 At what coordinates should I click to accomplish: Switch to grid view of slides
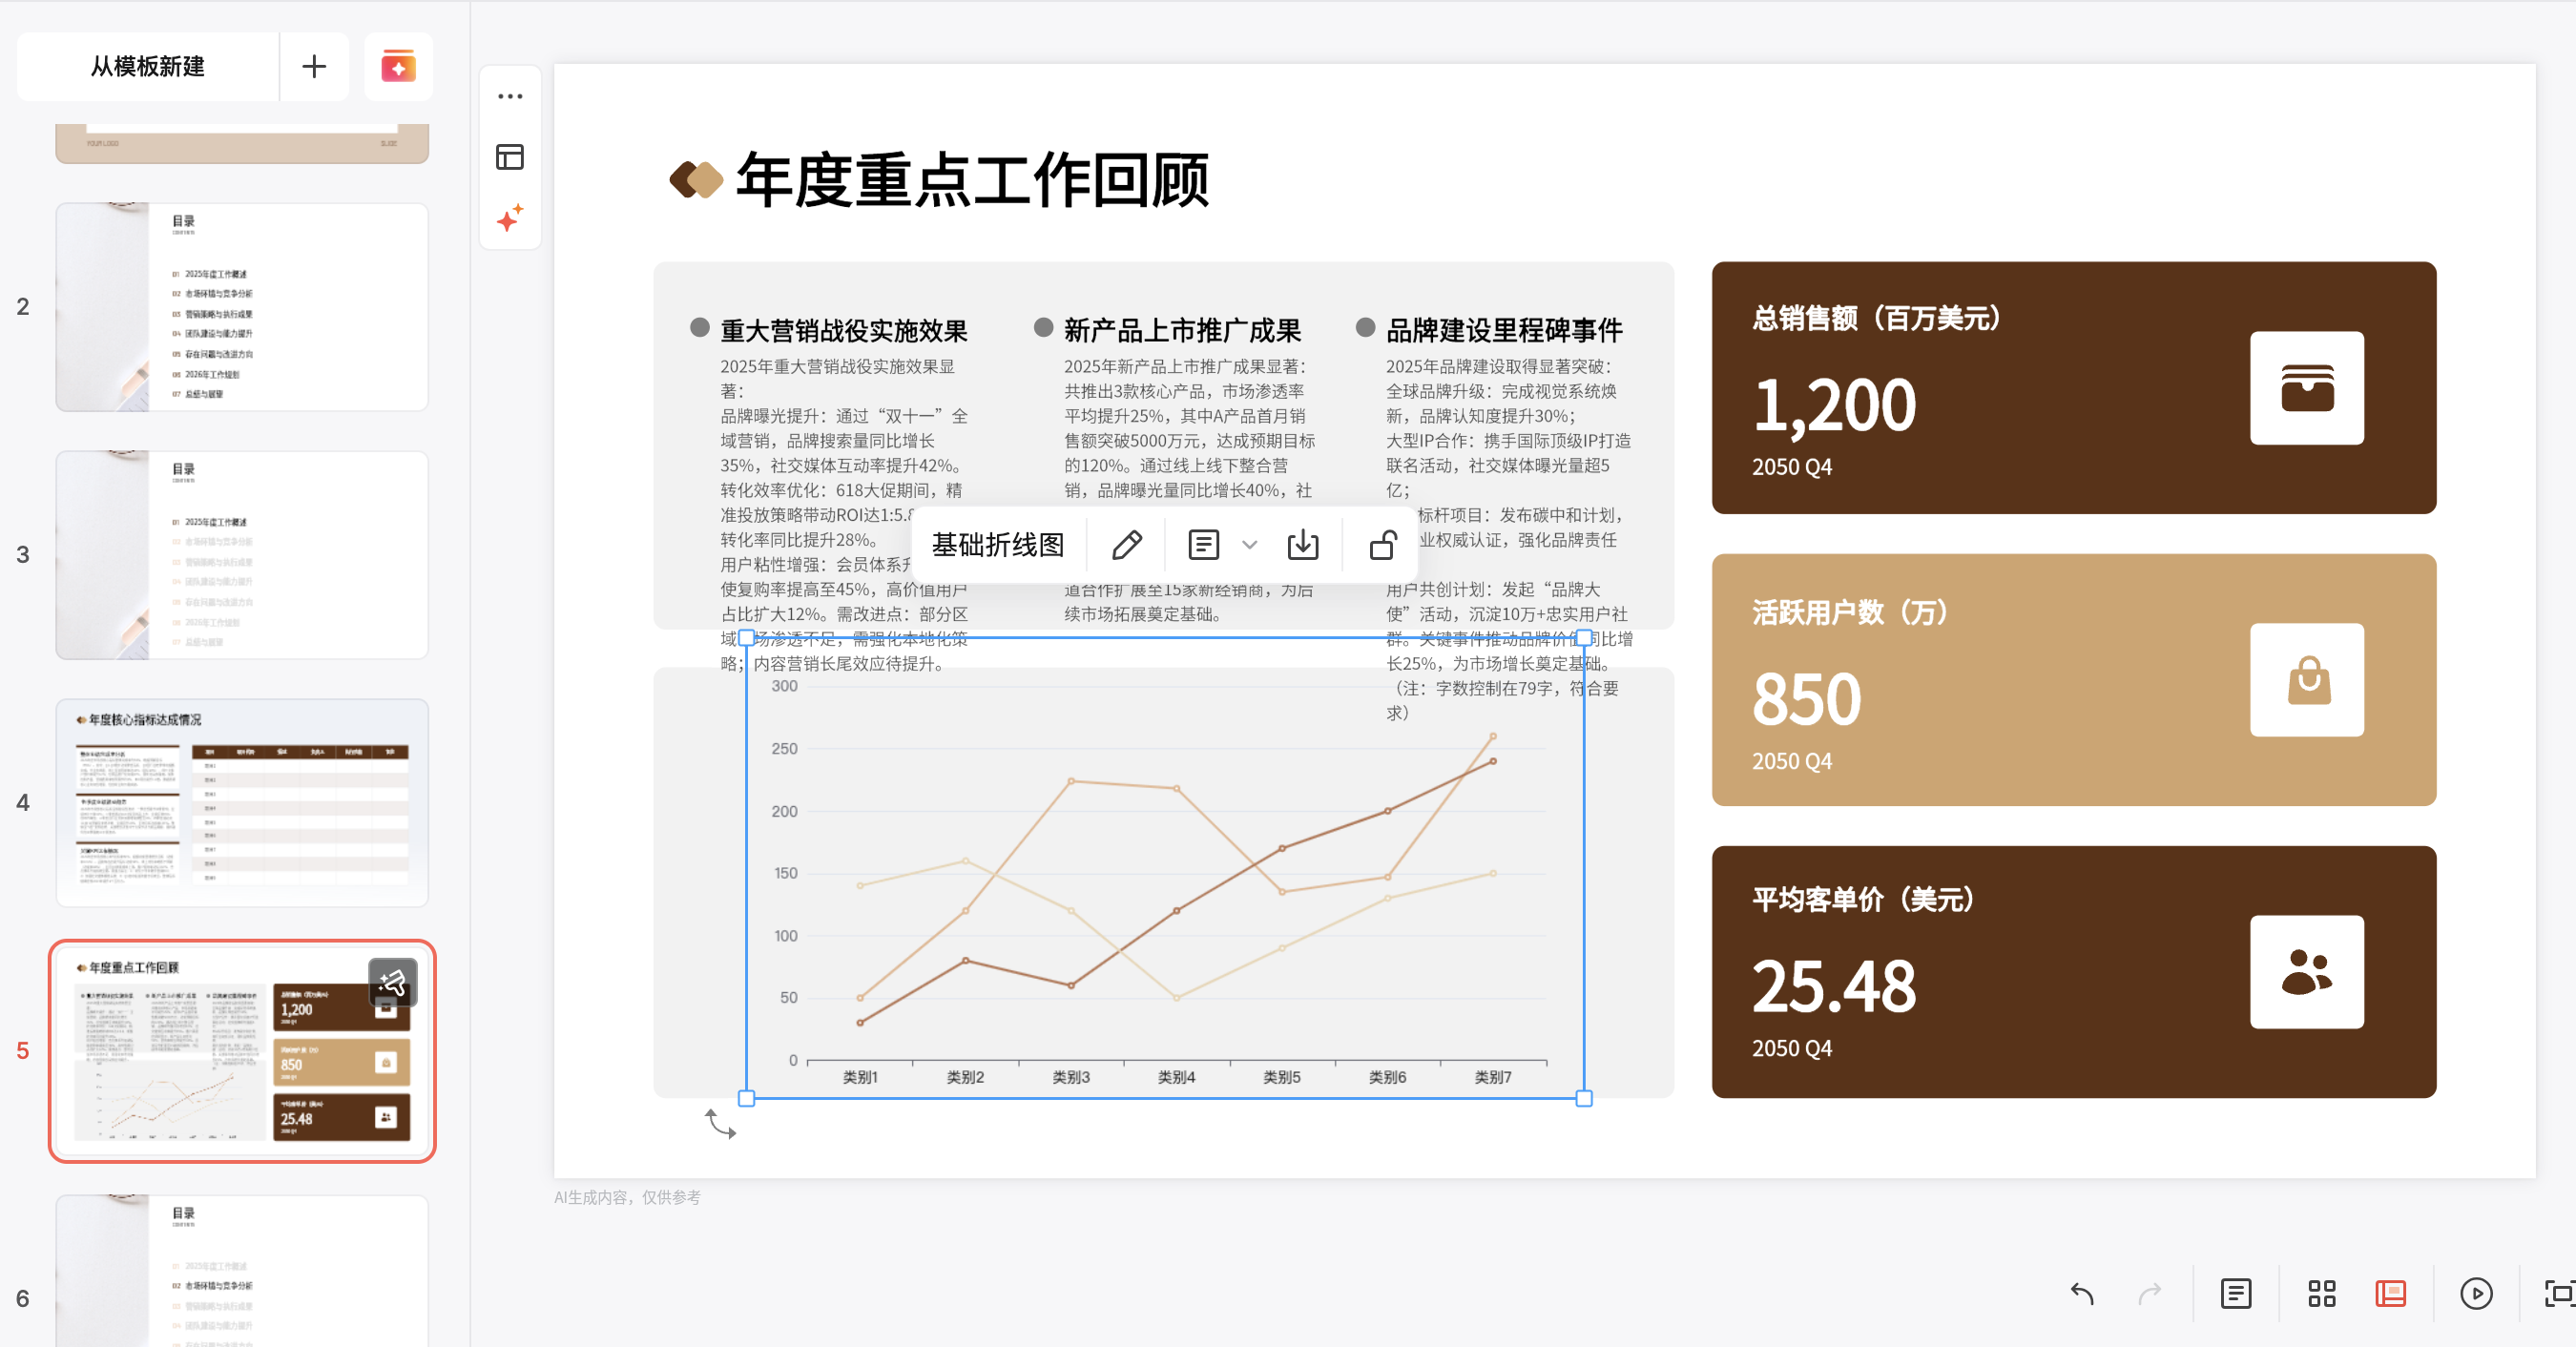coord(2321,1293)
